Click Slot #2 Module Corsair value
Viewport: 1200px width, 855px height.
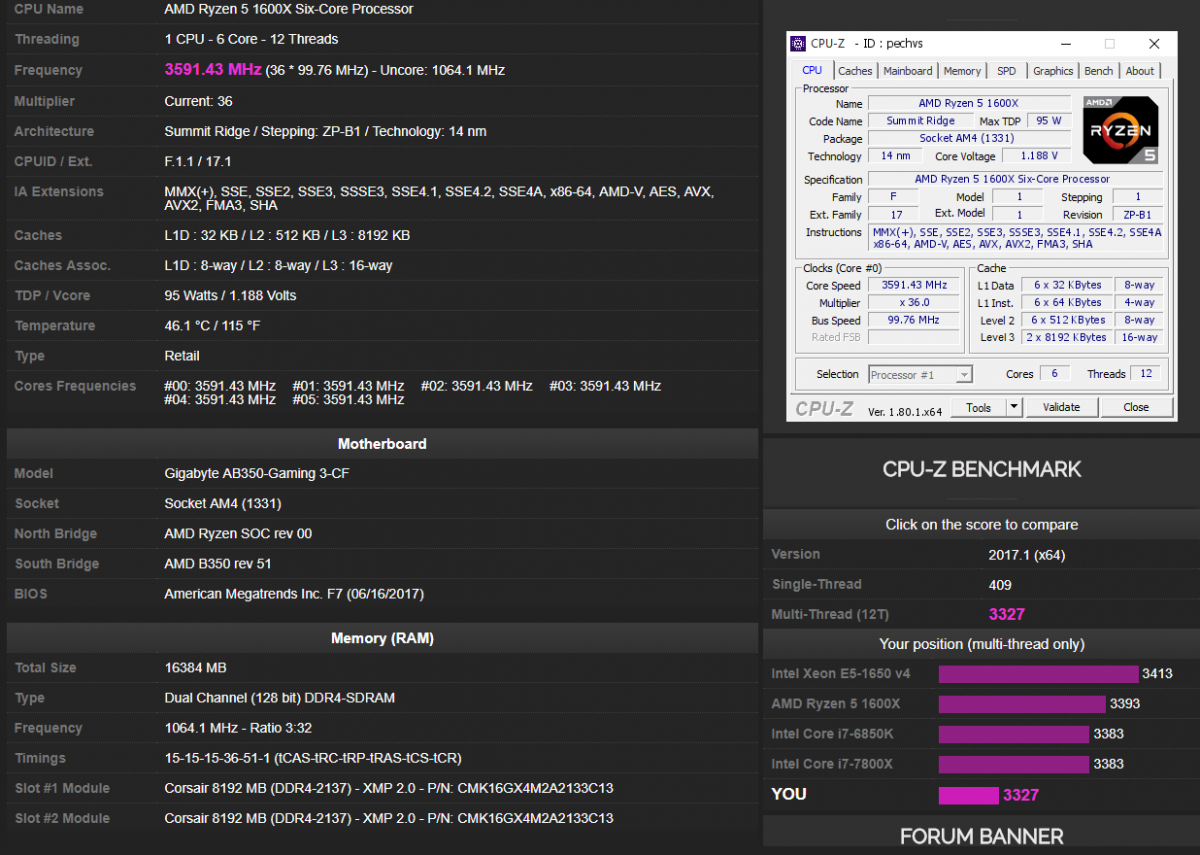[389, 818]
